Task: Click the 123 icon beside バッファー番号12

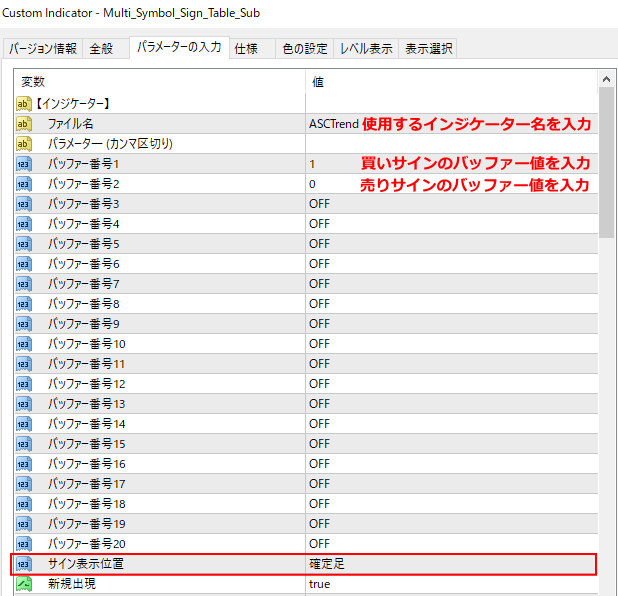Action: (24, 384)
